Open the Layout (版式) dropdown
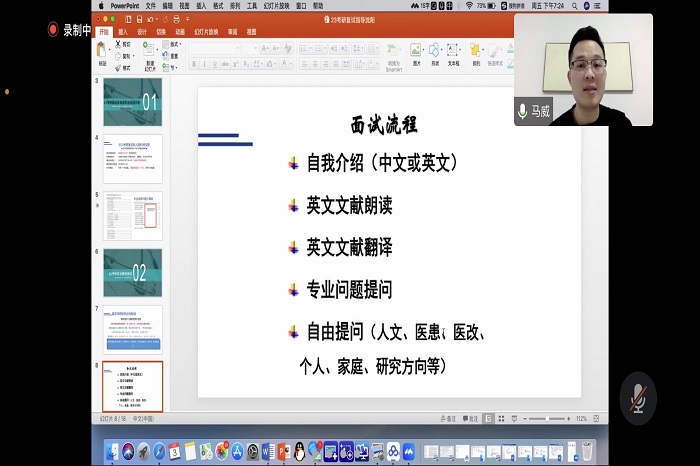 click(174, 44)
